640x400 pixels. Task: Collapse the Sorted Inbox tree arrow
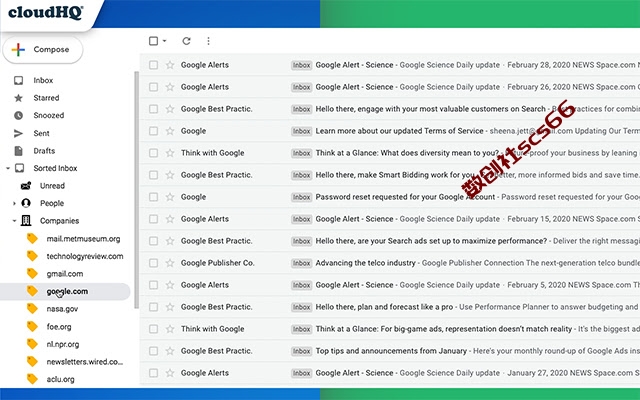[8, 168]
